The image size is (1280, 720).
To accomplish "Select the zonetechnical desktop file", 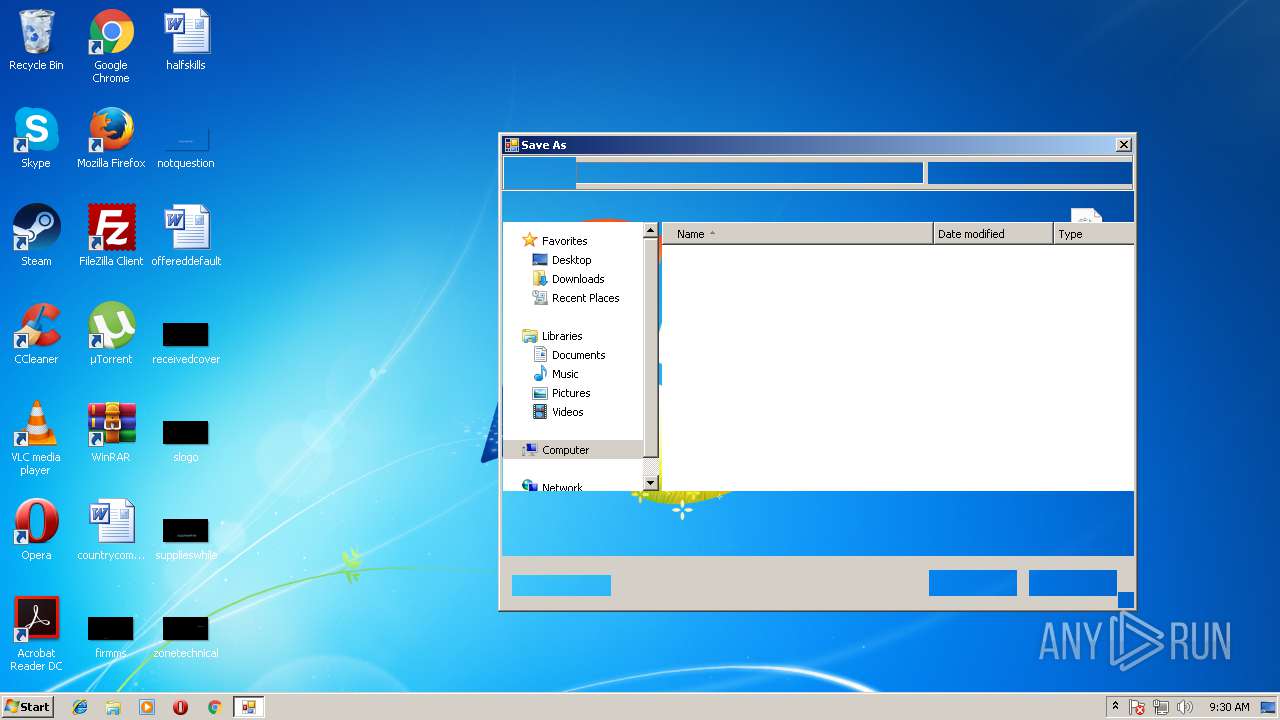I will pos(186,635).
